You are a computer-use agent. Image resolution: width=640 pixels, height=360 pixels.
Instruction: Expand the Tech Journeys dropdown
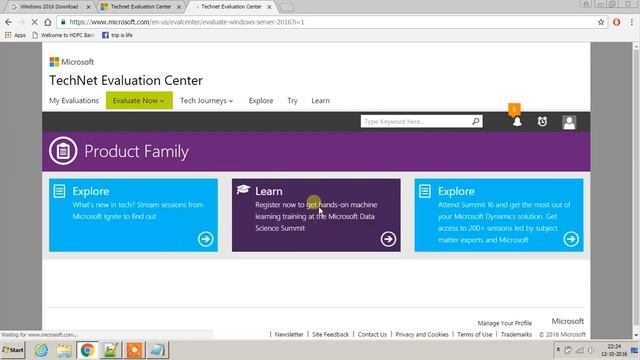[207, 100]
